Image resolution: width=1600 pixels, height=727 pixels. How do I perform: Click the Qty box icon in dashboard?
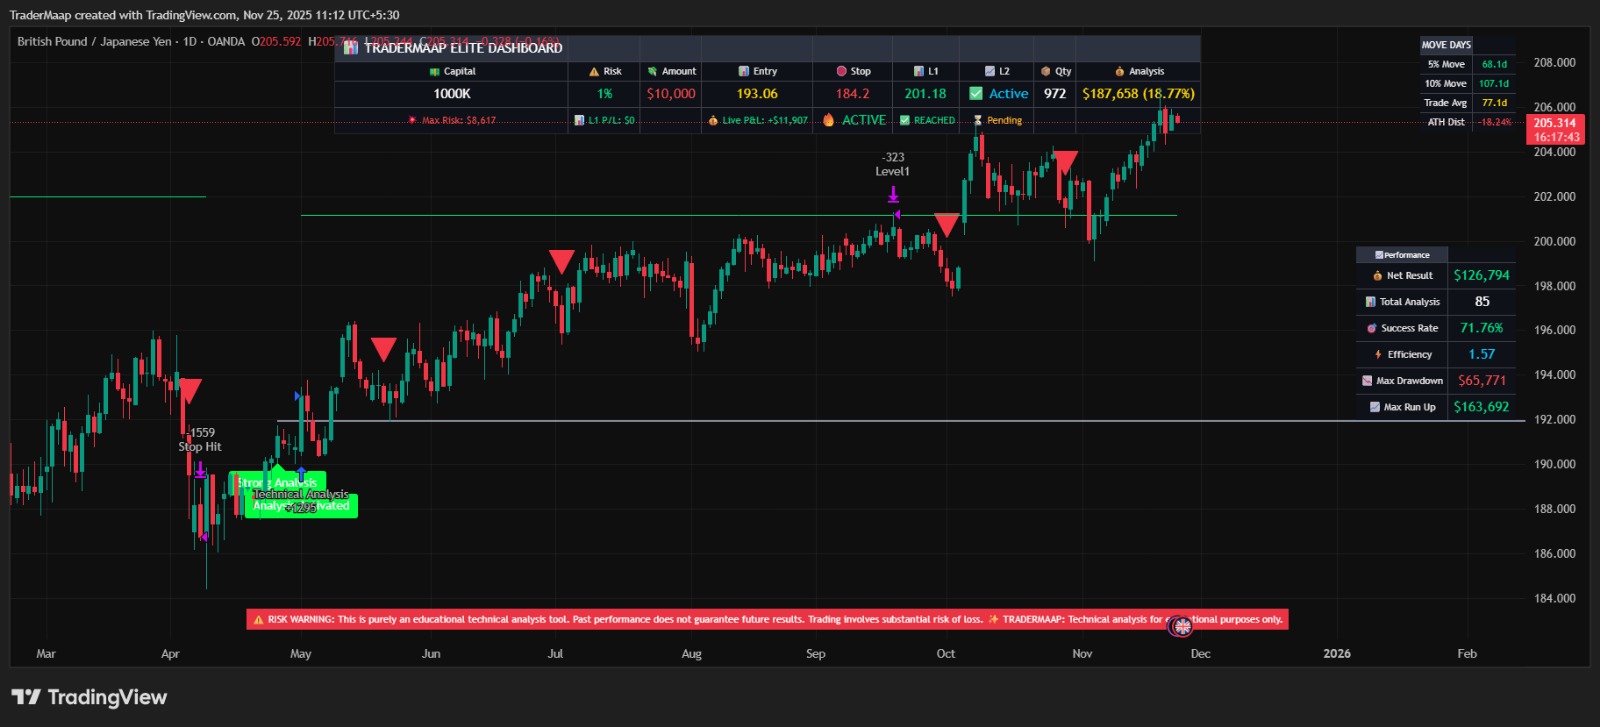pos(1046,72)
